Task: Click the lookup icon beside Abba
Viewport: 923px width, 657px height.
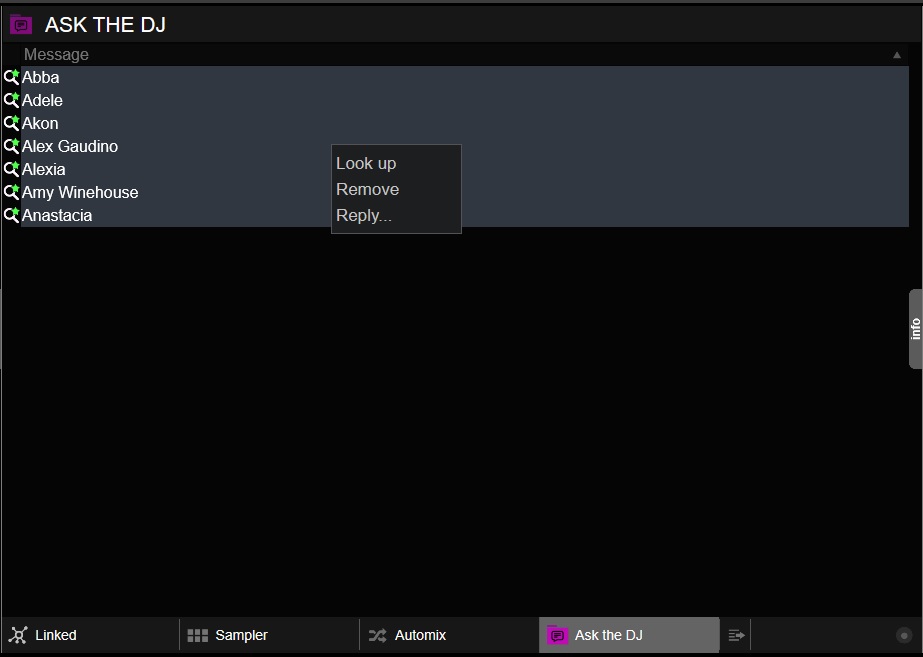Action: (x=11, y=77)
